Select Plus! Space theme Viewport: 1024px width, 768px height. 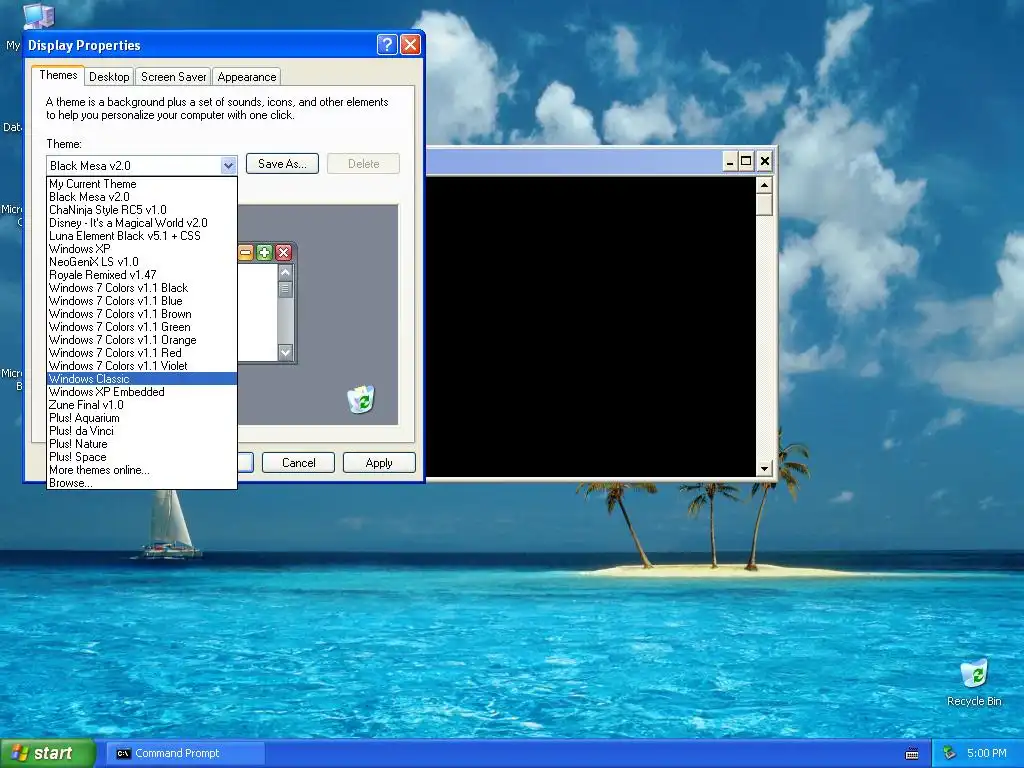[x=142, y=457]
